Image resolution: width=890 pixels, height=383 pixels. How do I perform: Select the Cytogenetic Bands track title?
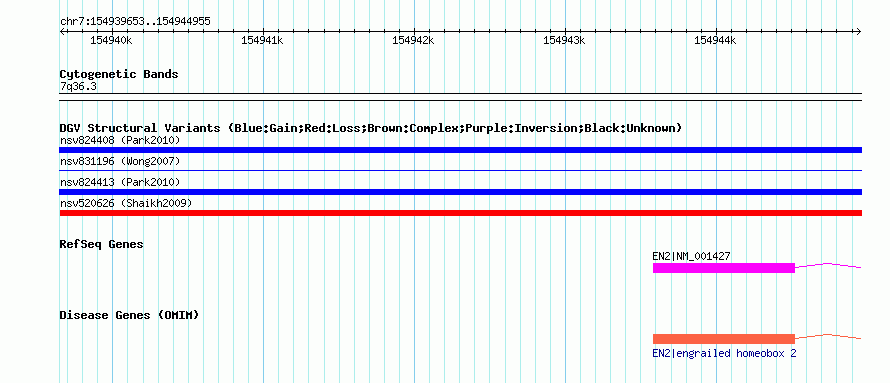click(119, 74)
